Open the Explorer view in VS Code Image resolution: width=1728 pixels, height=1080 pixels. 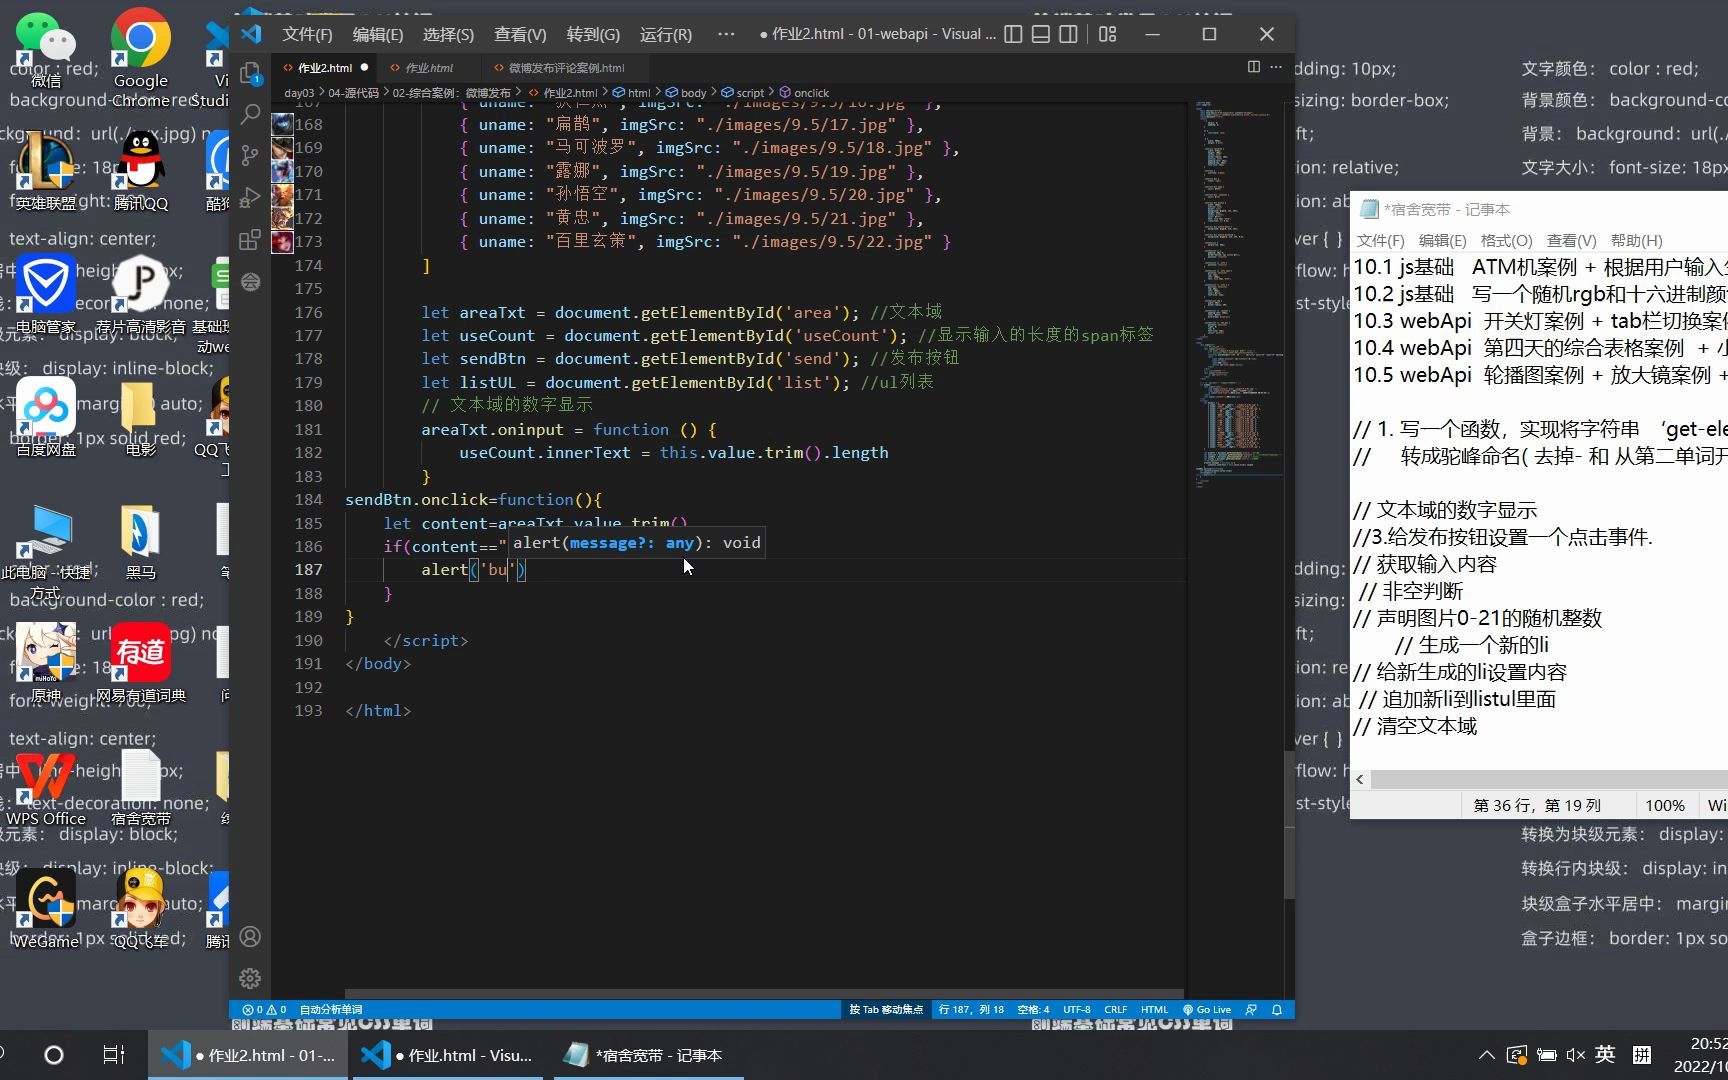250,72
